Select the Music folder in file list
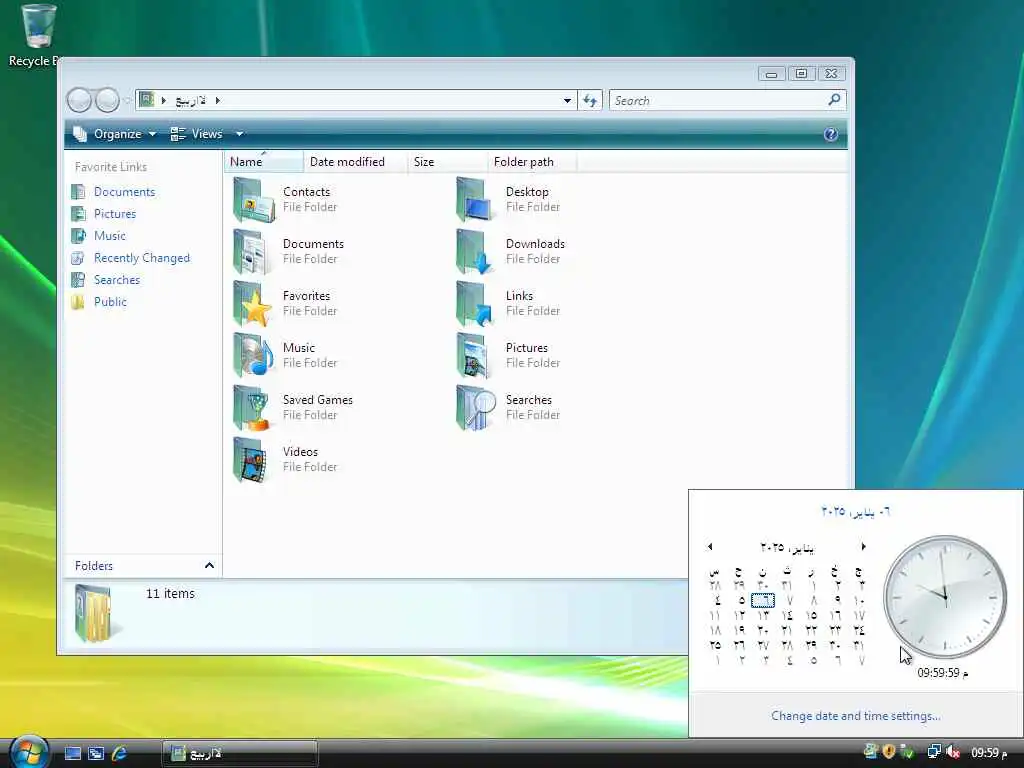The image size is (1024, 768). pos(254,355)
